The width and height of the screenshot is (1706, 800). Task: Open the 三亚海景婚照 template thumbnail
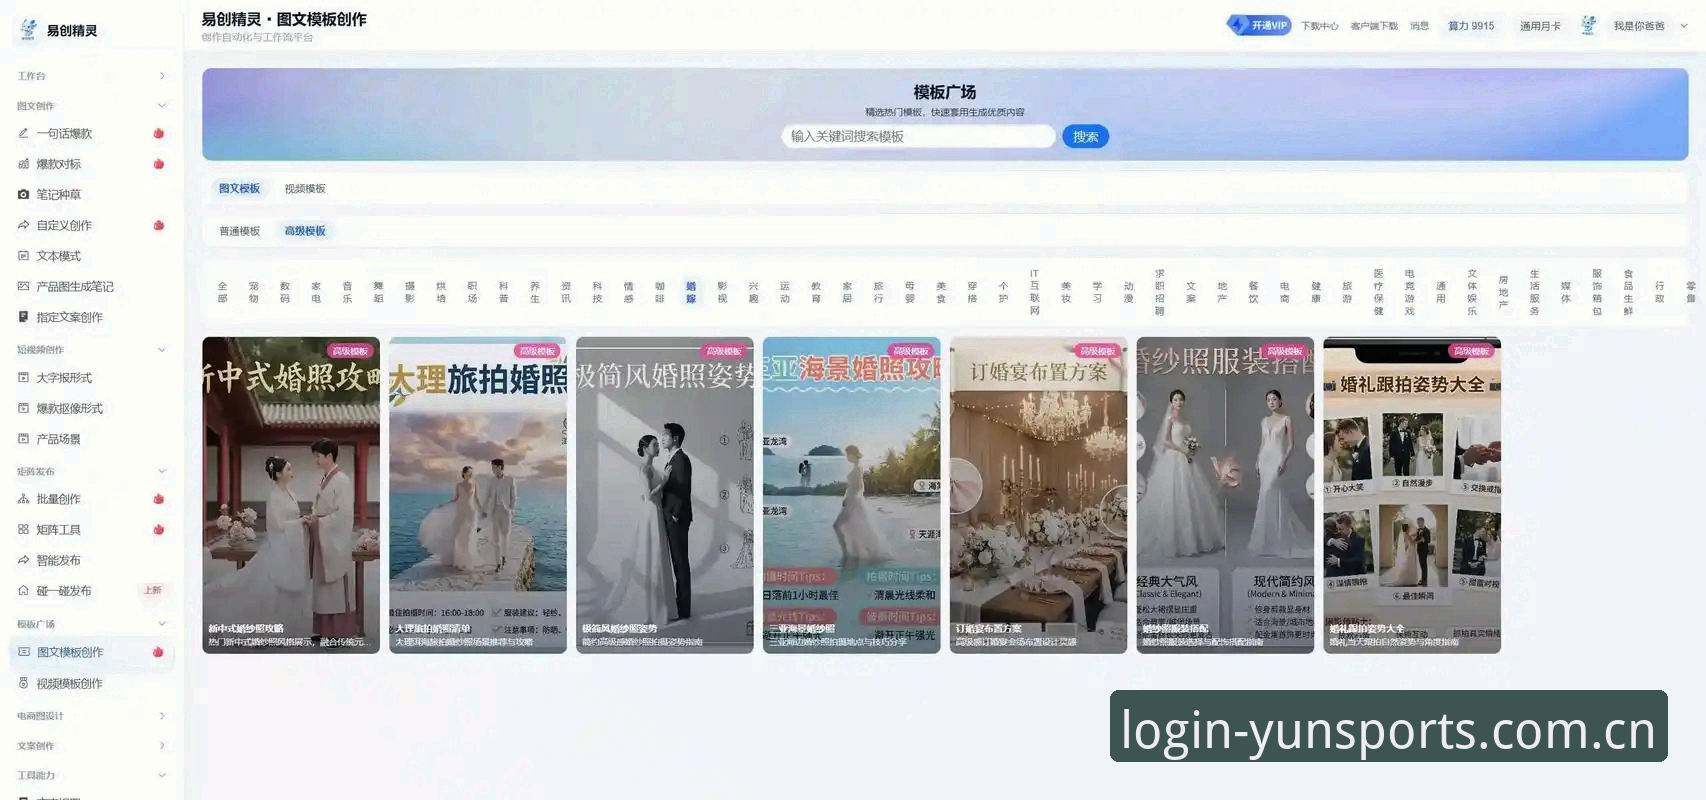tap(852, 495)
